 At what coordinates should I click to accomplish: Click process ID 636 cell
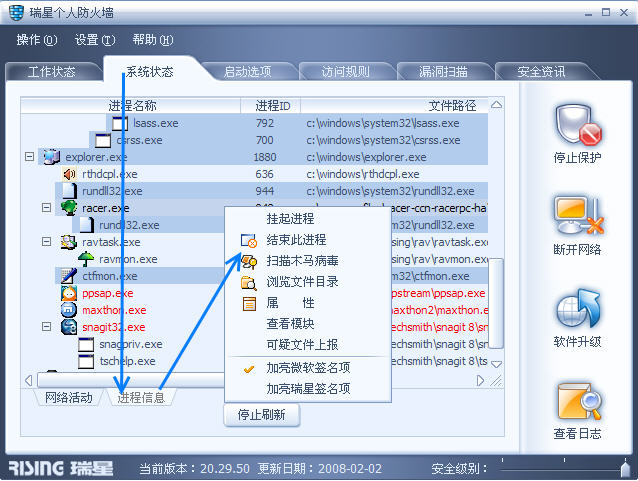point(264,174)
